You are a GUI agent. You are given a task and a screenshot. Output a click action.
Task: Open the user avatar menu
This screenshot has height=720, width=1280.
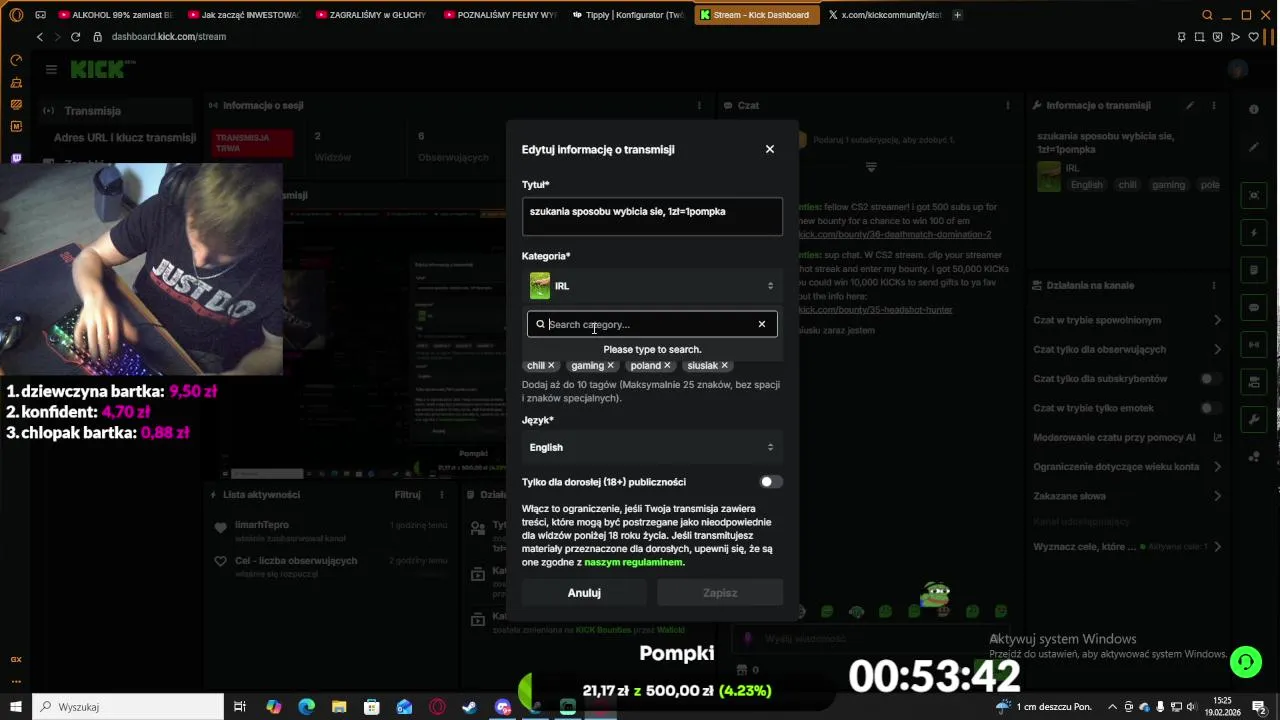tap(1238, 69)
